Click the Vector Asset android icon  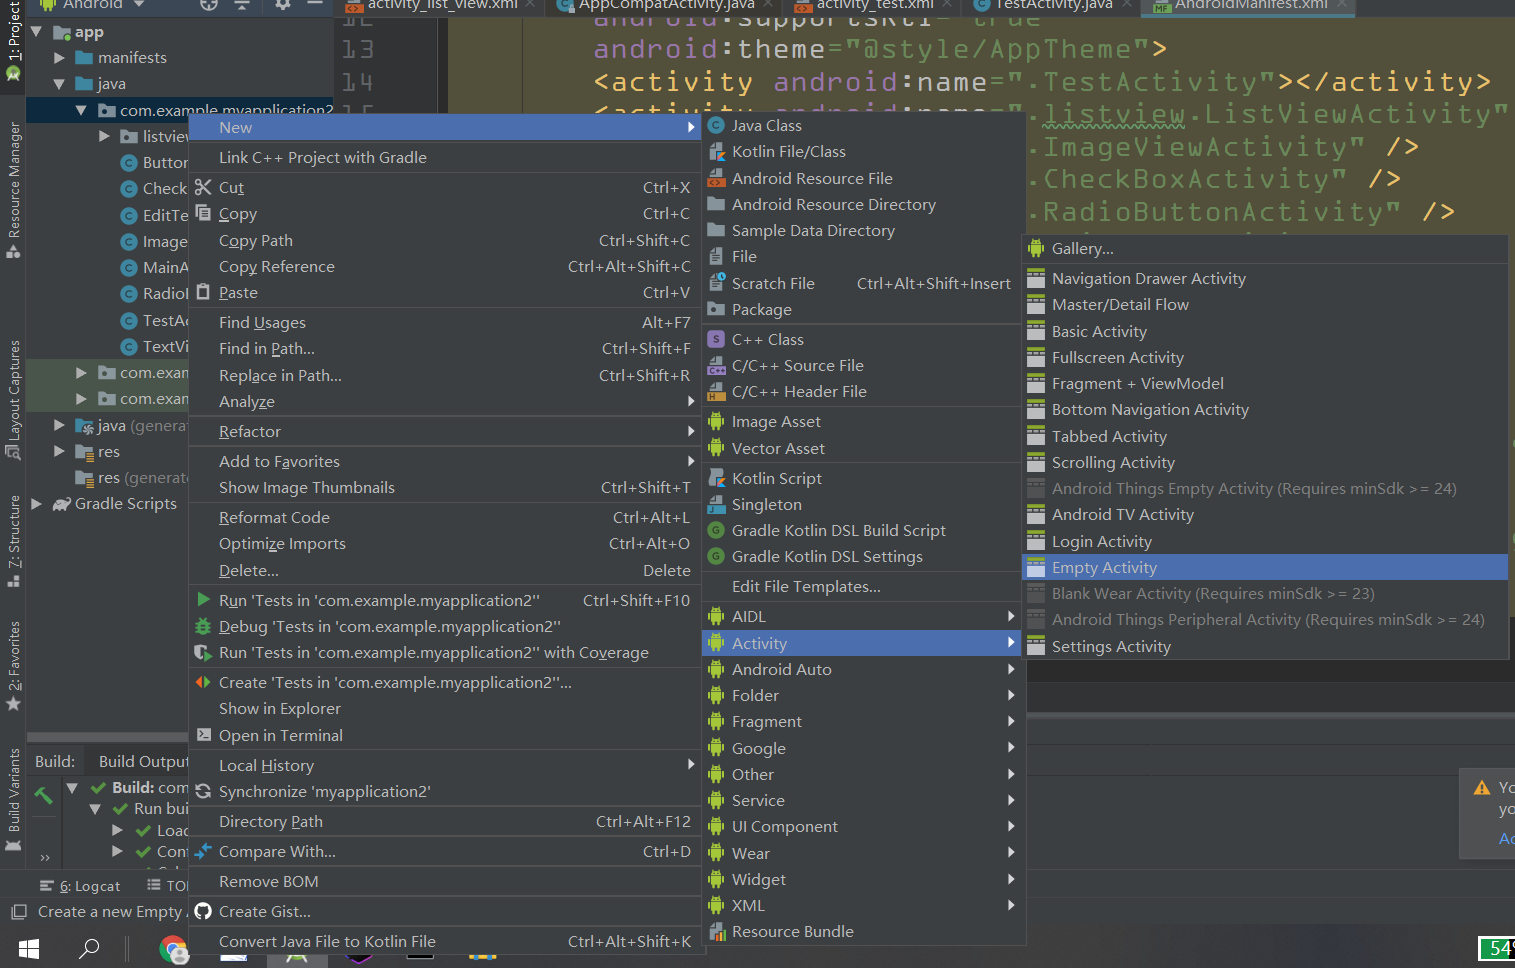pos(716,449)
